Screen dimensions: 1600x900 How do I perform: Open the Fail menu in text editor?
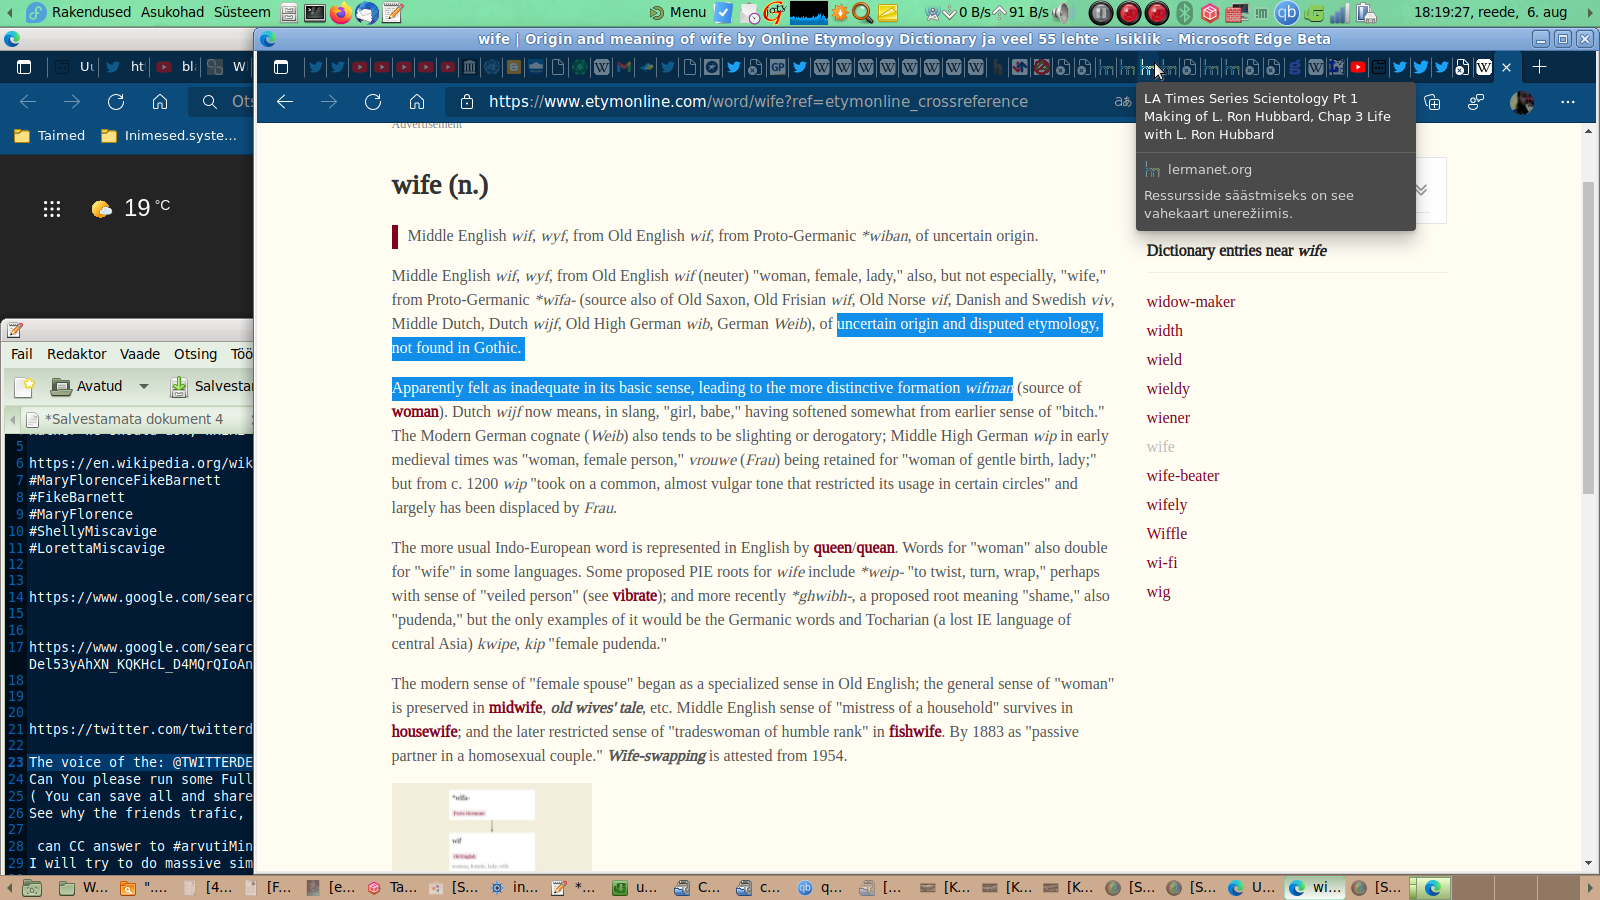22,354
